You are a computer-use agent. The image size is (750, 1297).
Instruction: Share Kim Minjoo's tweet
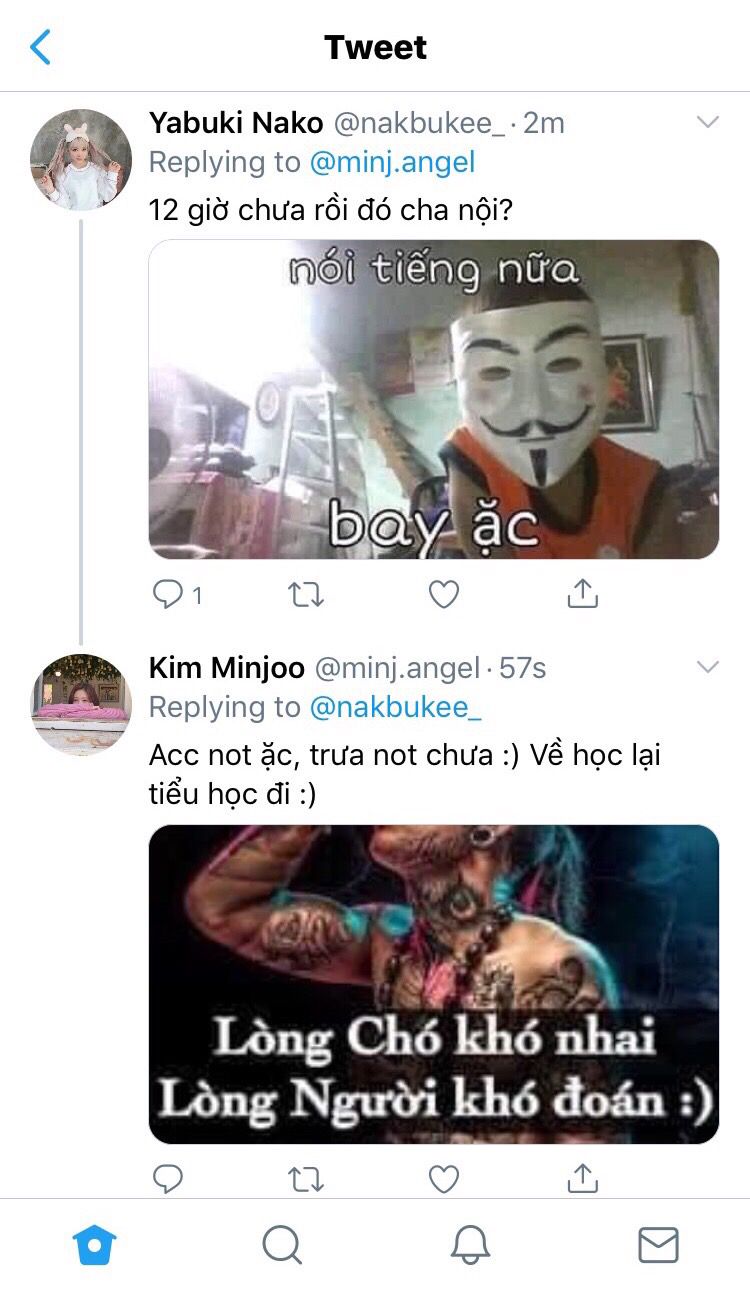[x=582, y=1178]
